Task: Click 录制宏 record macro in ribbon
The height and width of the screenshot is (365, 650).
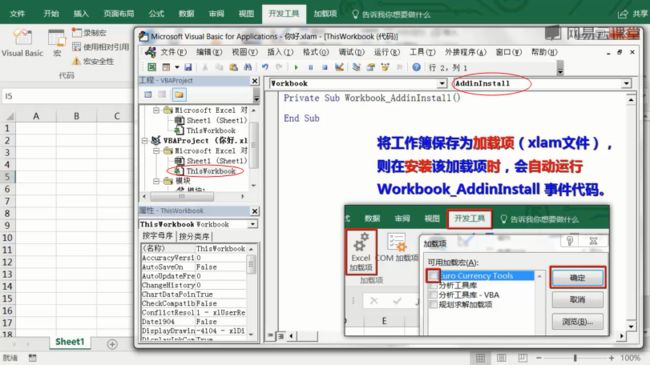Action: (89, 32)
